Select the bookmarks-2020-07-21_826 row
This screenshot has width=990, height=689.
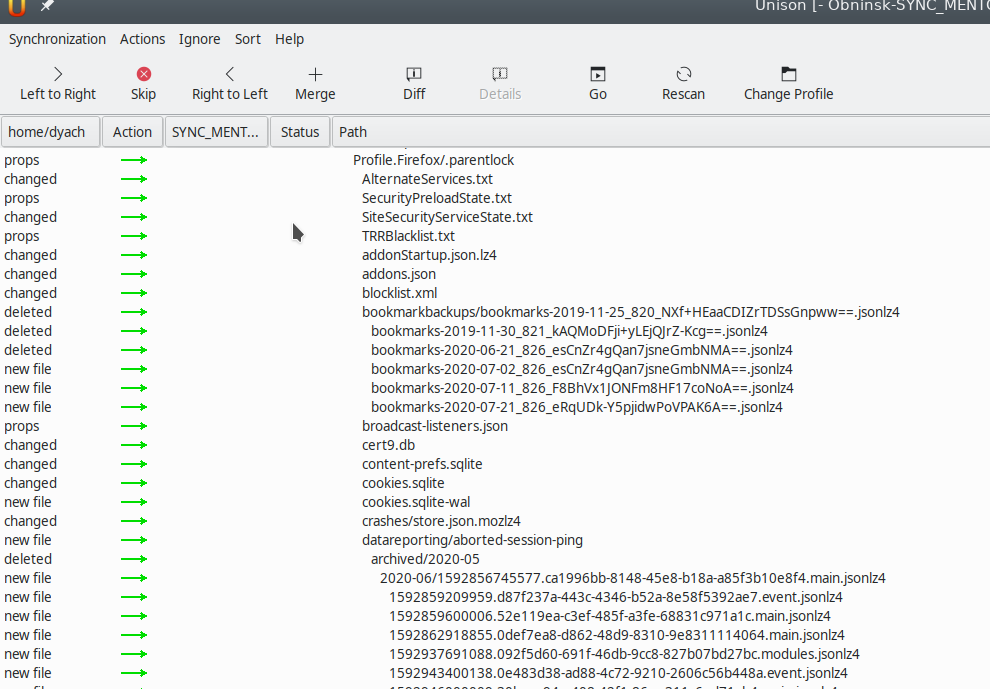point(495,407)
